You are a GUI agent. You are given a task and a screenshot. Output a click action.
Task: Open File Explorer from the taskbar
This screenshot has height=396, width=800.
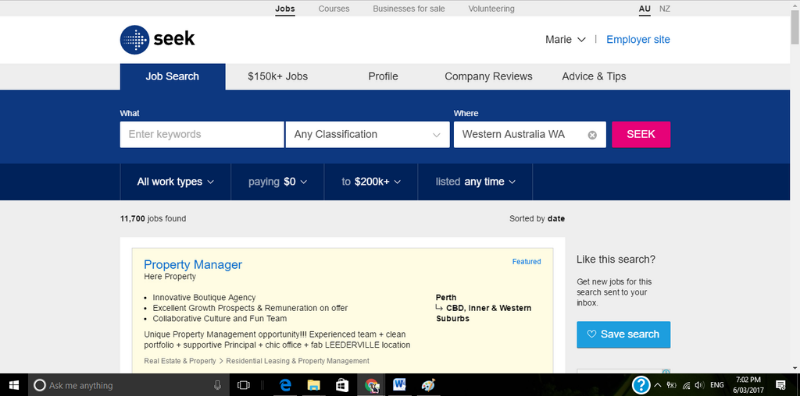point(314,385)
